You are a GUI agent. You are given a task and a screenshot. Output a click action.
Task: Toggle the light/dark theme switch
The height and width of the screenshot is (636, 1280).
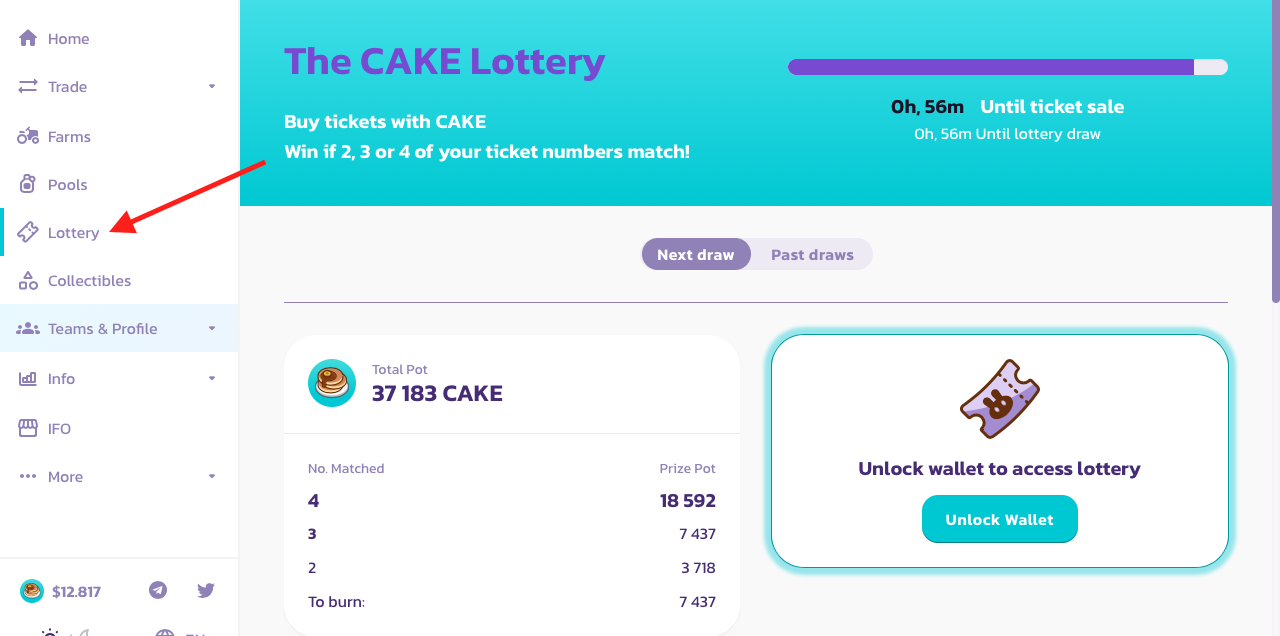click(63, 632)
